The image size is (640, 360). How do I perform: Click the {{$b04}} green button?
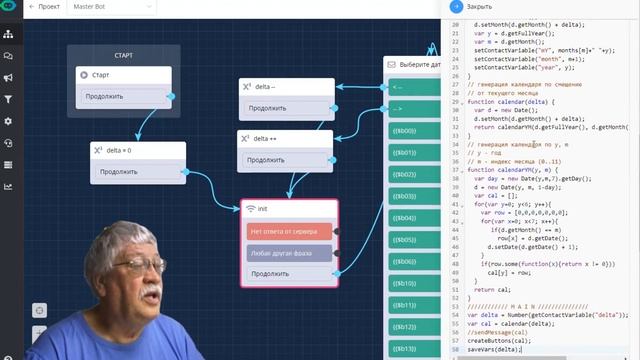coord(414,218)
